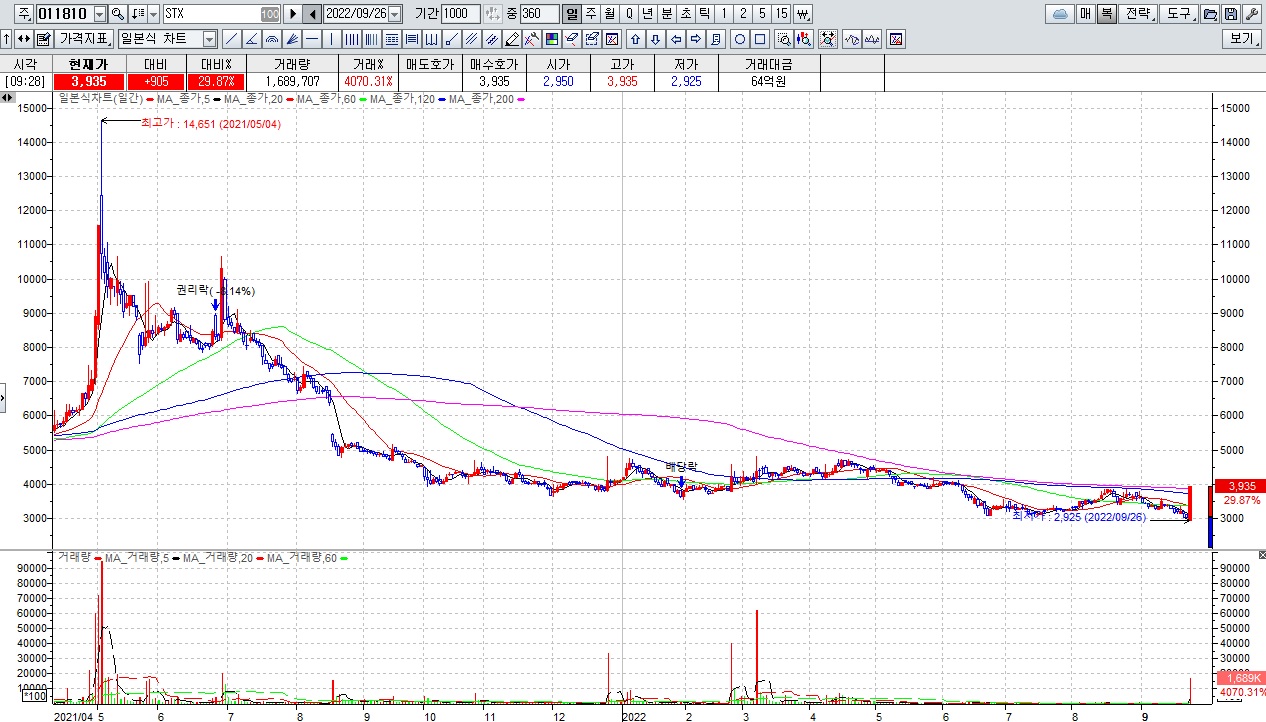Click the memo edit icon
The image size is (1266, 722).
pyautogui.click(x=43, y=39)
